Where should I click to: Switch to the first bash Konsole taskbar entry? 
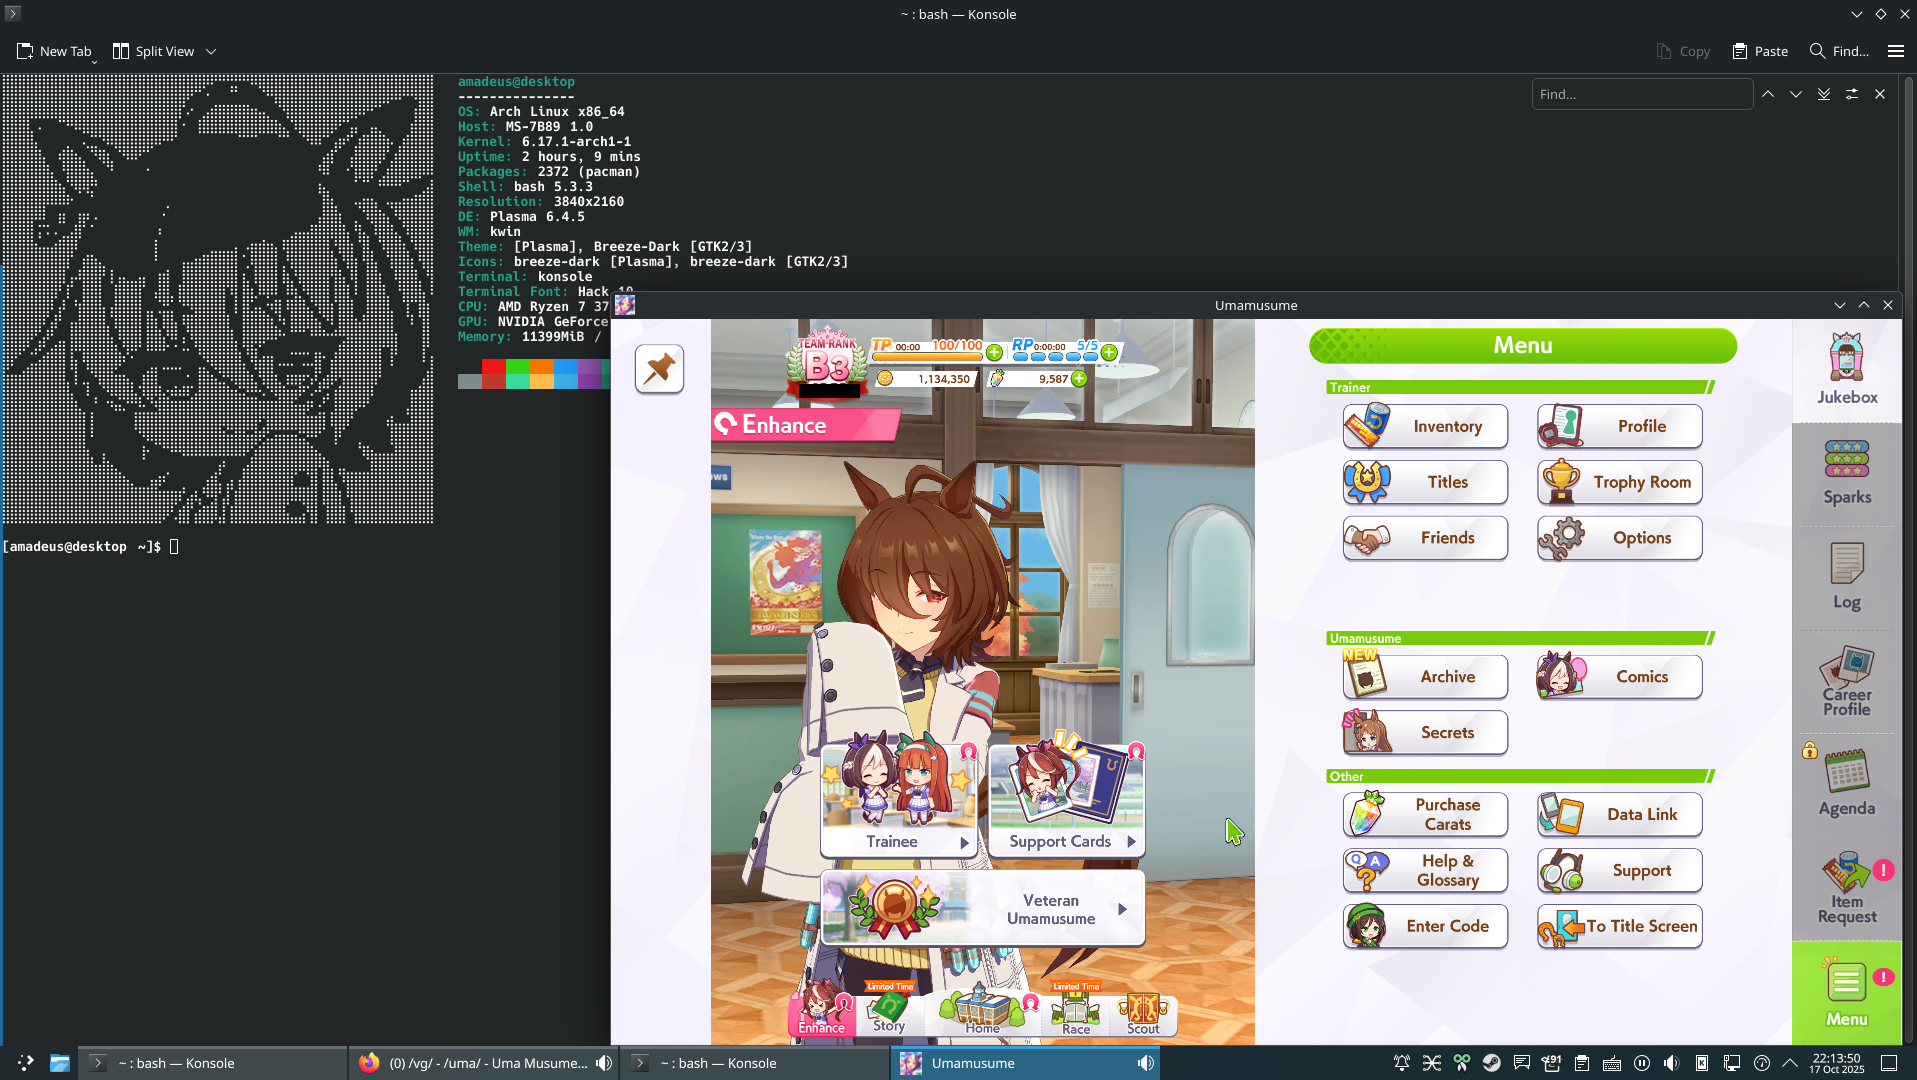(212, 1063)
